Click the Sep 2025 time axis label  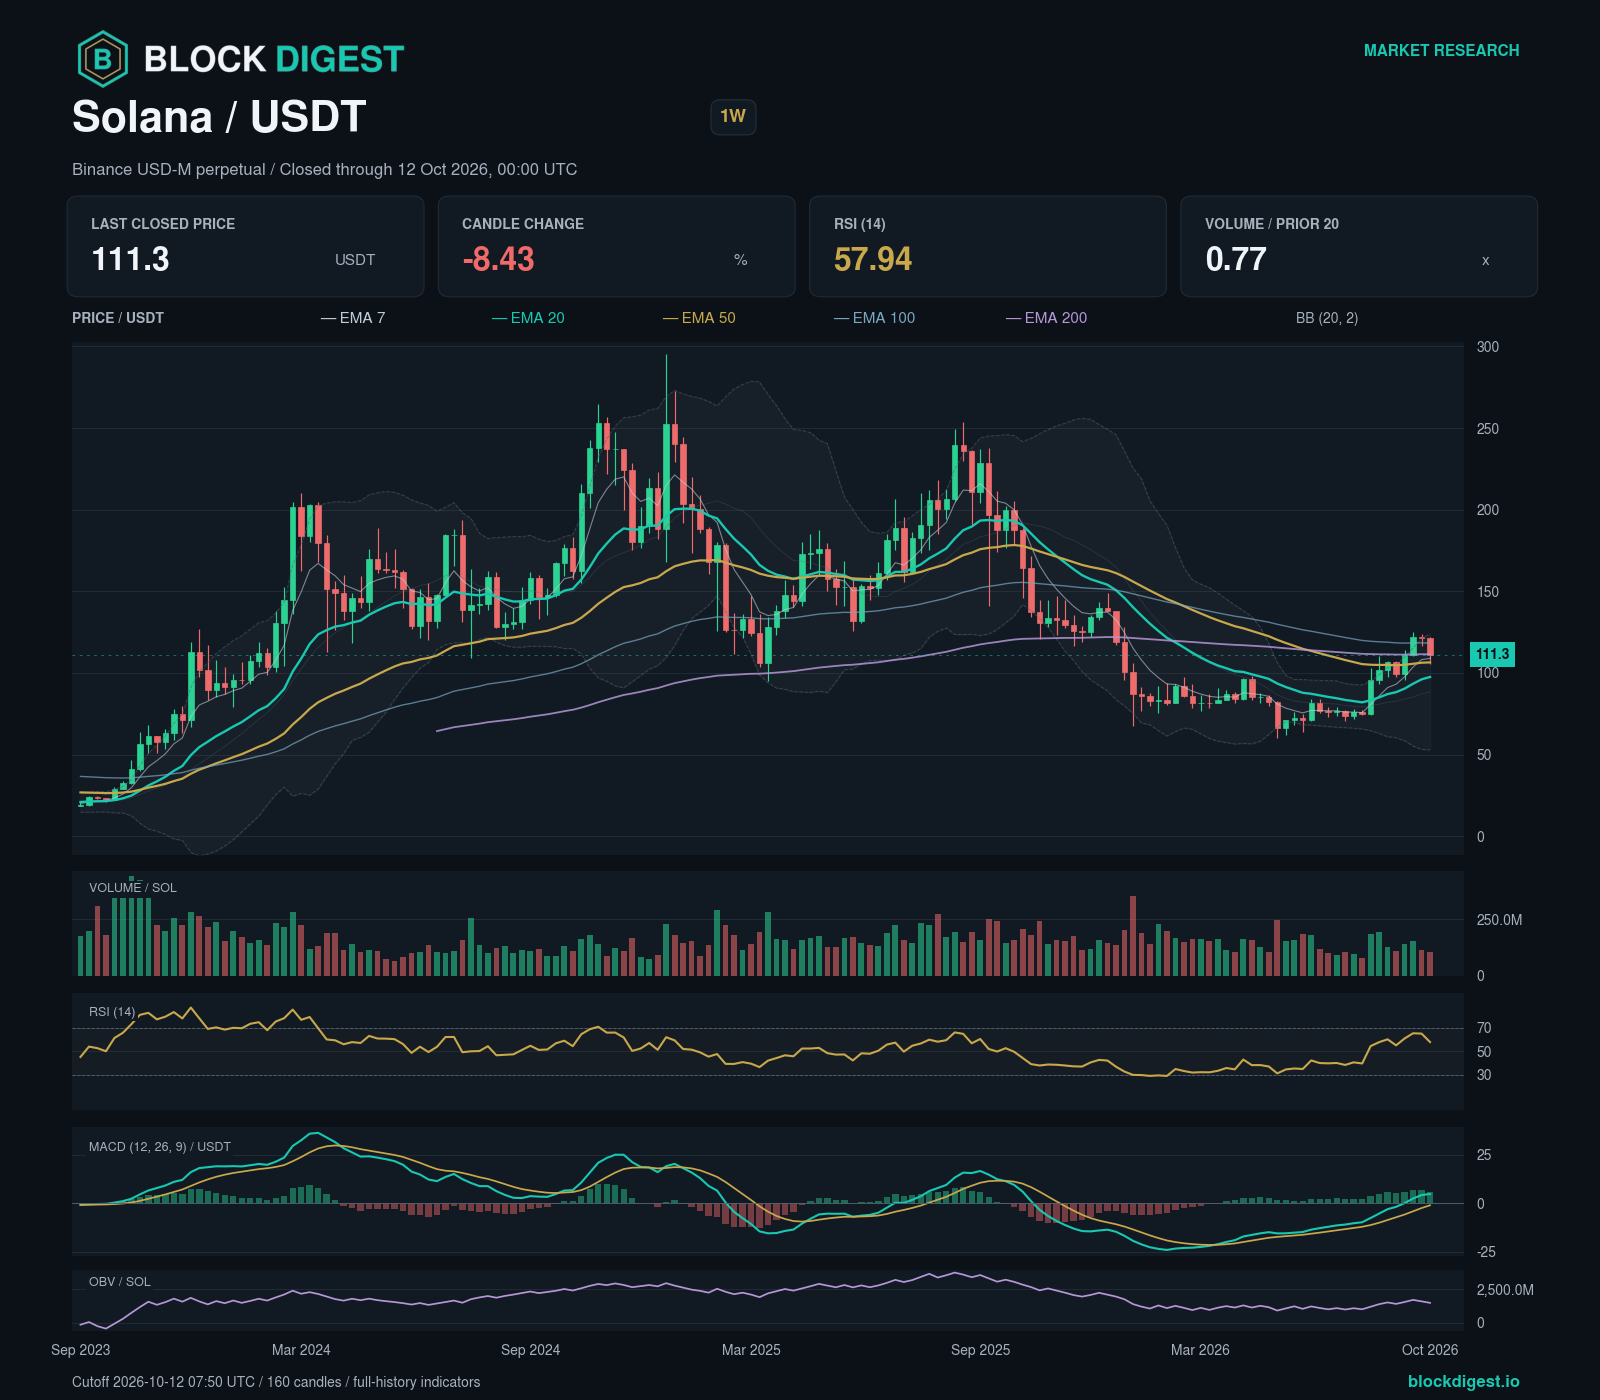tap(981, 1350)
